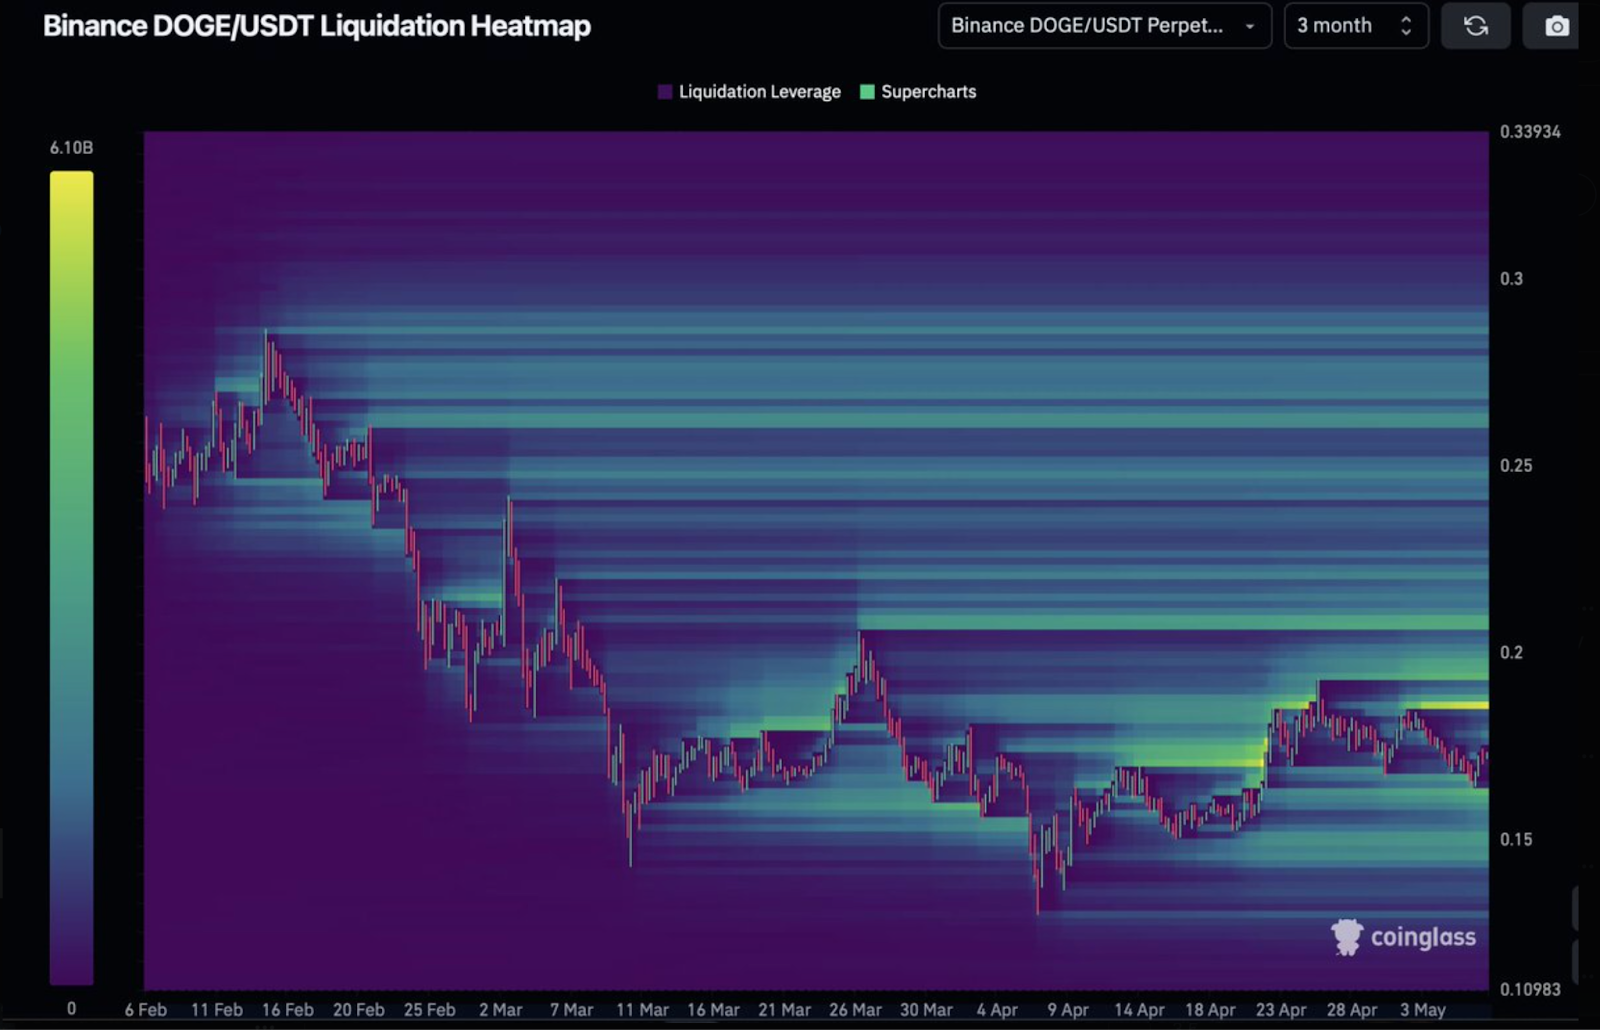Click the 11 Mar date axis label
The width and height of the screenshot is (1600, 1030).
(x=643, y=1010)
